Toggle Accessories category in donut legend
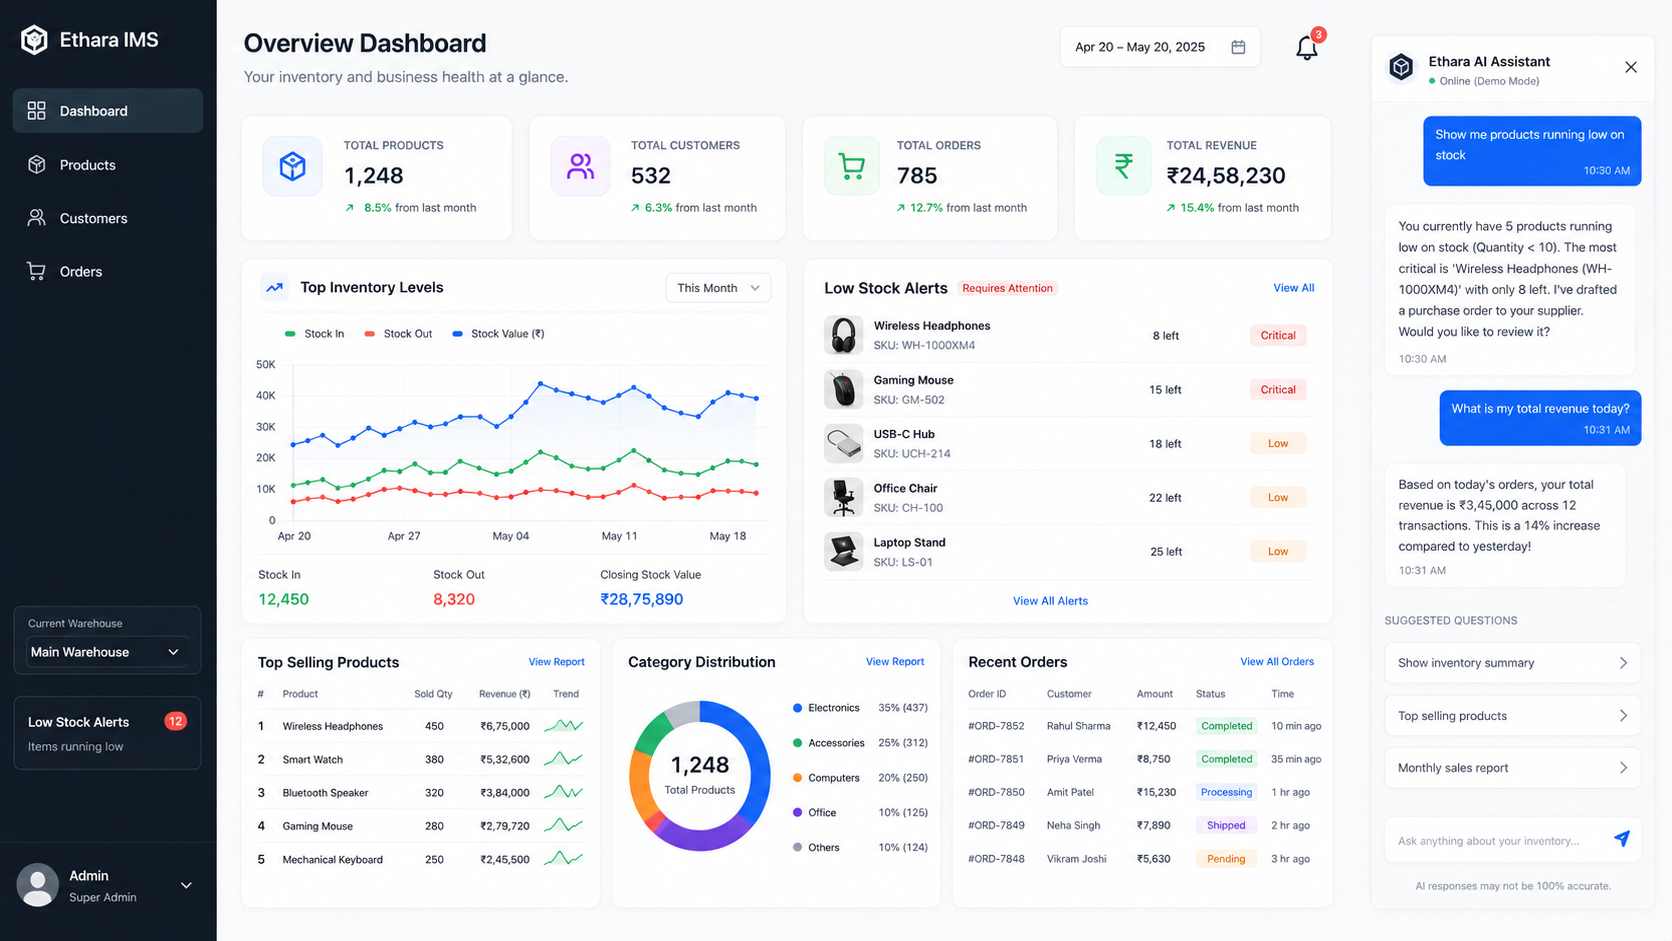Image resolution: width=1672 pixels, height=941 pixels. coord(828,743)
